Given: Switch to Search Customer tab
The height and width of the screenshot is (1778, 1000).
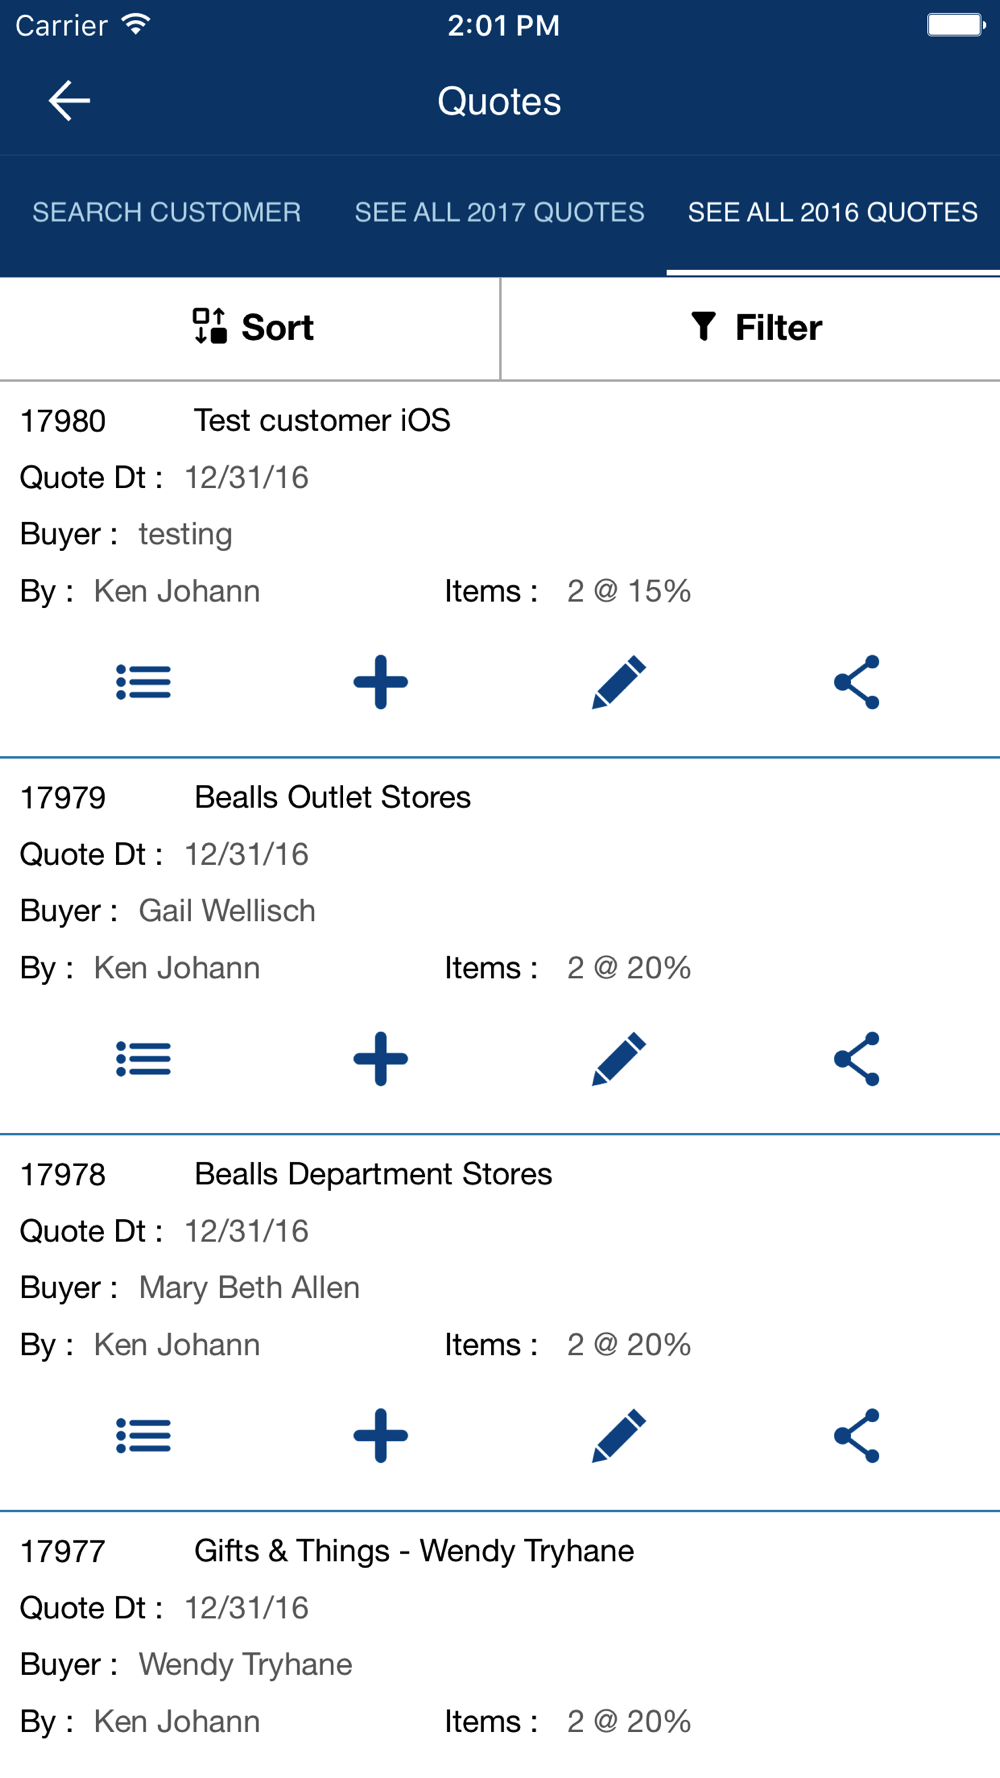Looking at the screenshot, I should [167, 213].
